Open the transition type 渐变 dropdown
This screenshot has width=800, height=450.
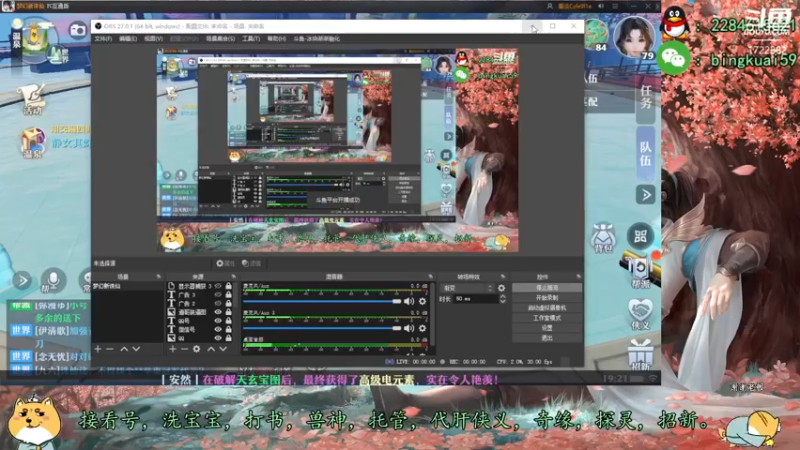coord(467,288)
